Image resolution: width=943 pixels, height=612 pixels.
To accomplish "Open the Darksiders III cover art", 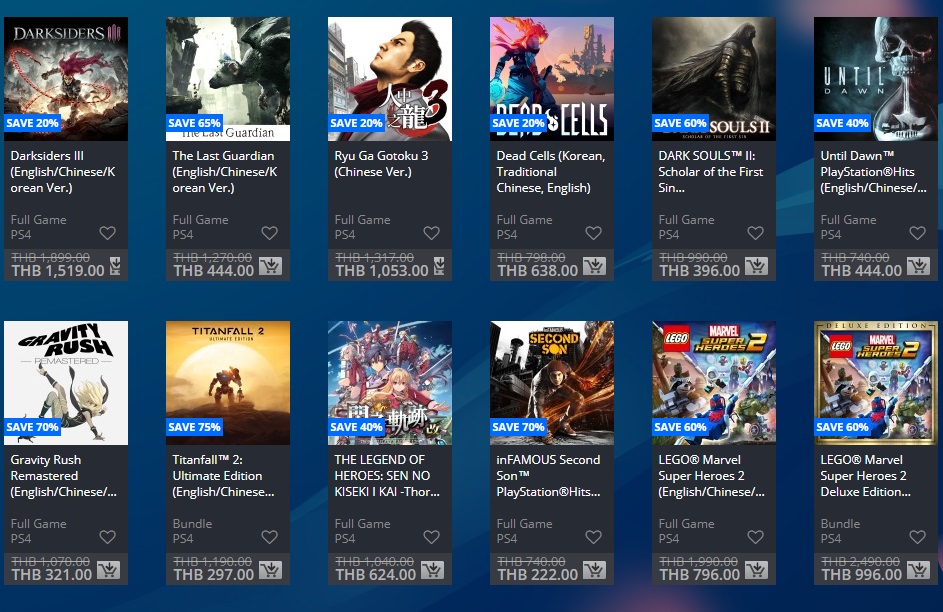I will 66,79.
